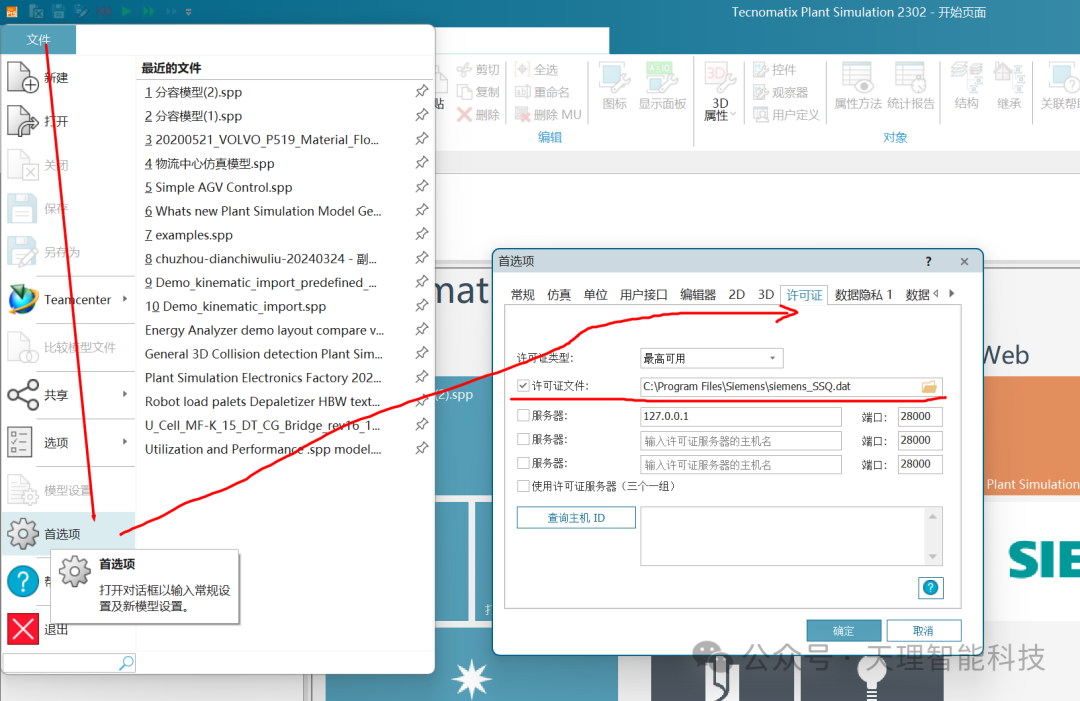Click the license file path field

[x=780, y=387]
